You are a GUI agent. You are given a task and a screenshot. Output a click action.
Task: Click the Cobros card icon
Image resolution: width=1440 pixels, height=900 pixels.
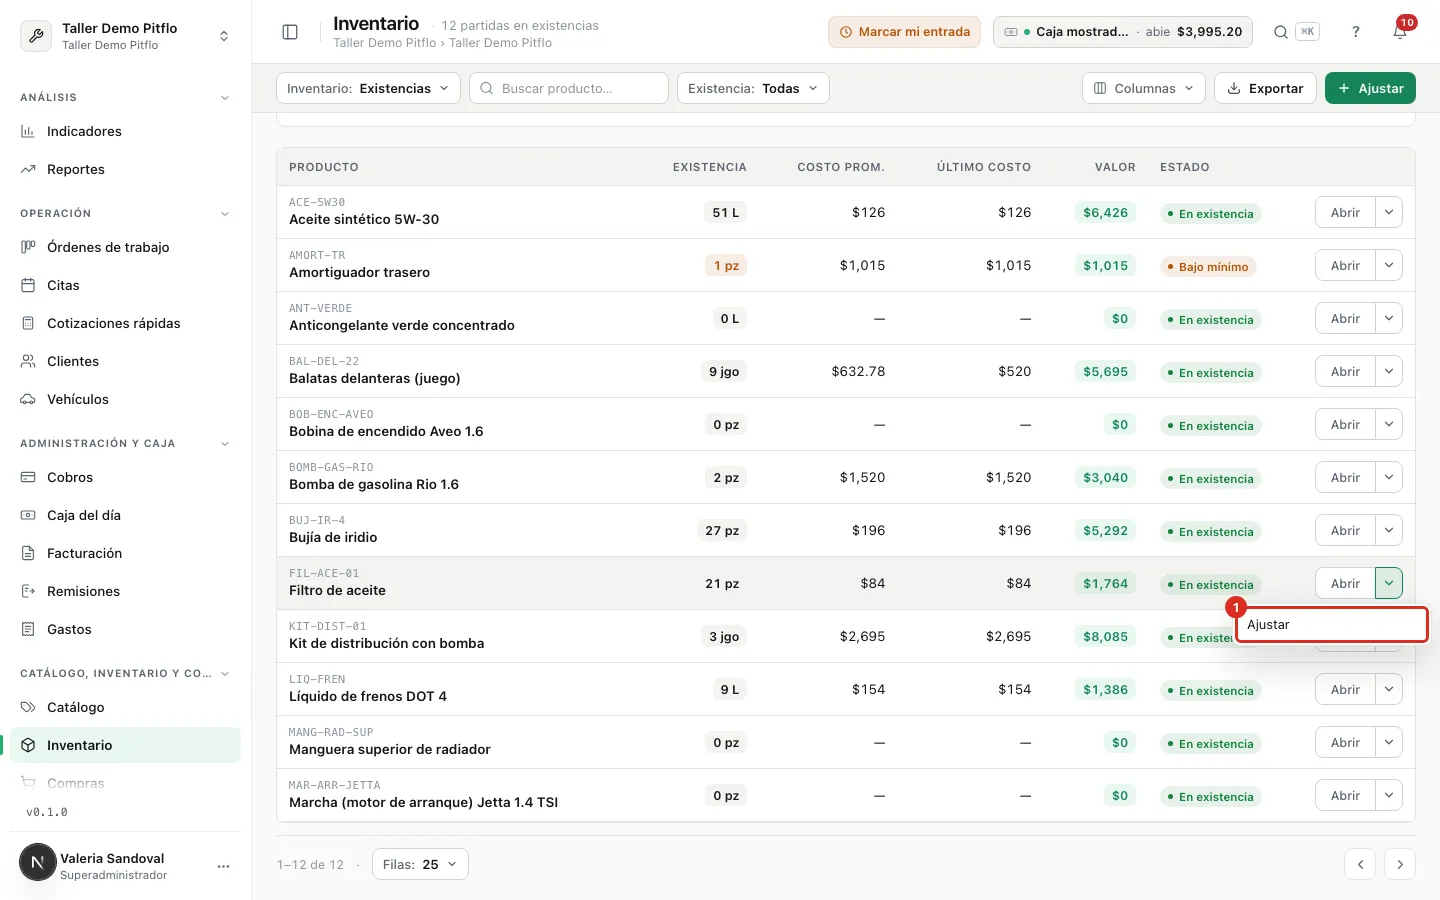click(x=28, y=477)
